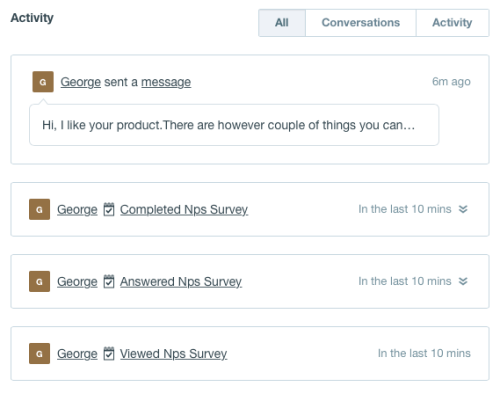Click calendar icon before Answered Nps Survey
This screenshot has height=401, width=500.
(109, 281)
